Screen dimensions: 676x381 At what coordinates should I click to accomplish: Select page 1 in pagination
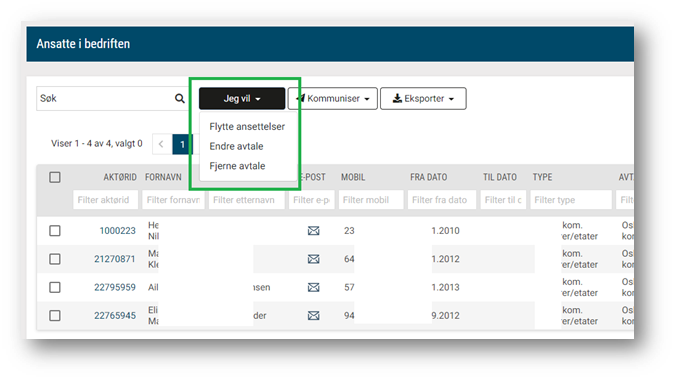182,144
